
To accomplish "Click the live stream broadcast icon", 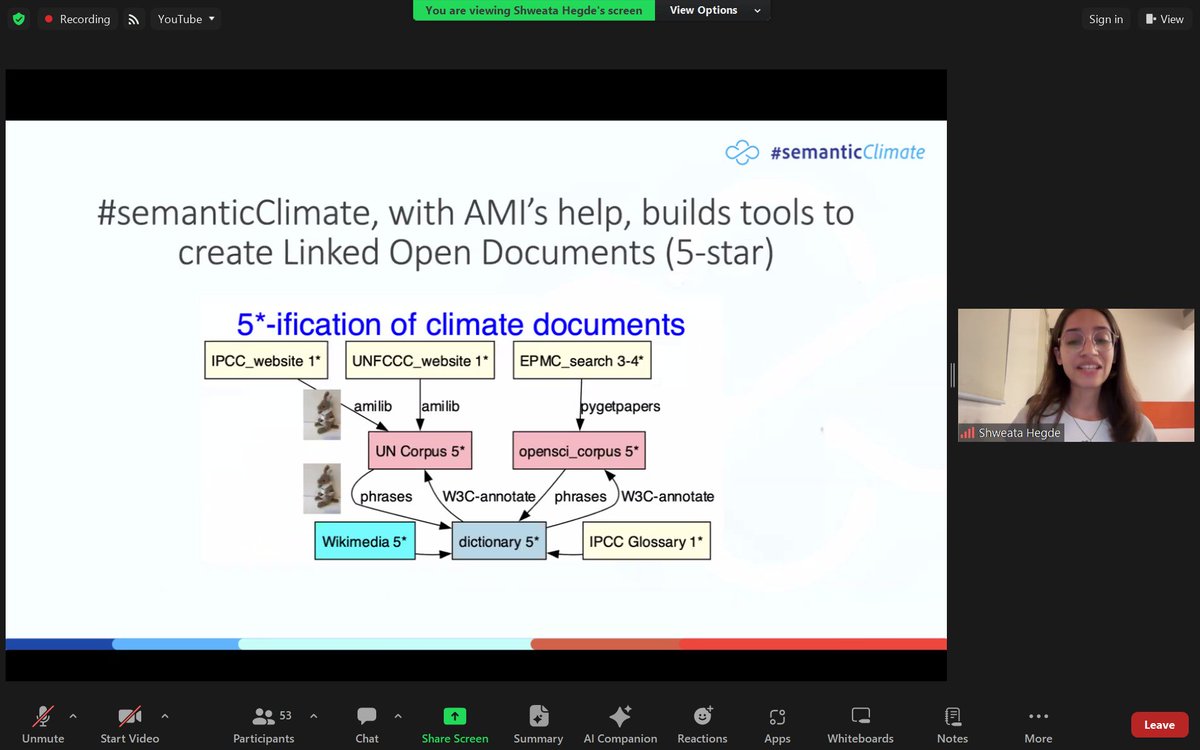I will (133, 19).
